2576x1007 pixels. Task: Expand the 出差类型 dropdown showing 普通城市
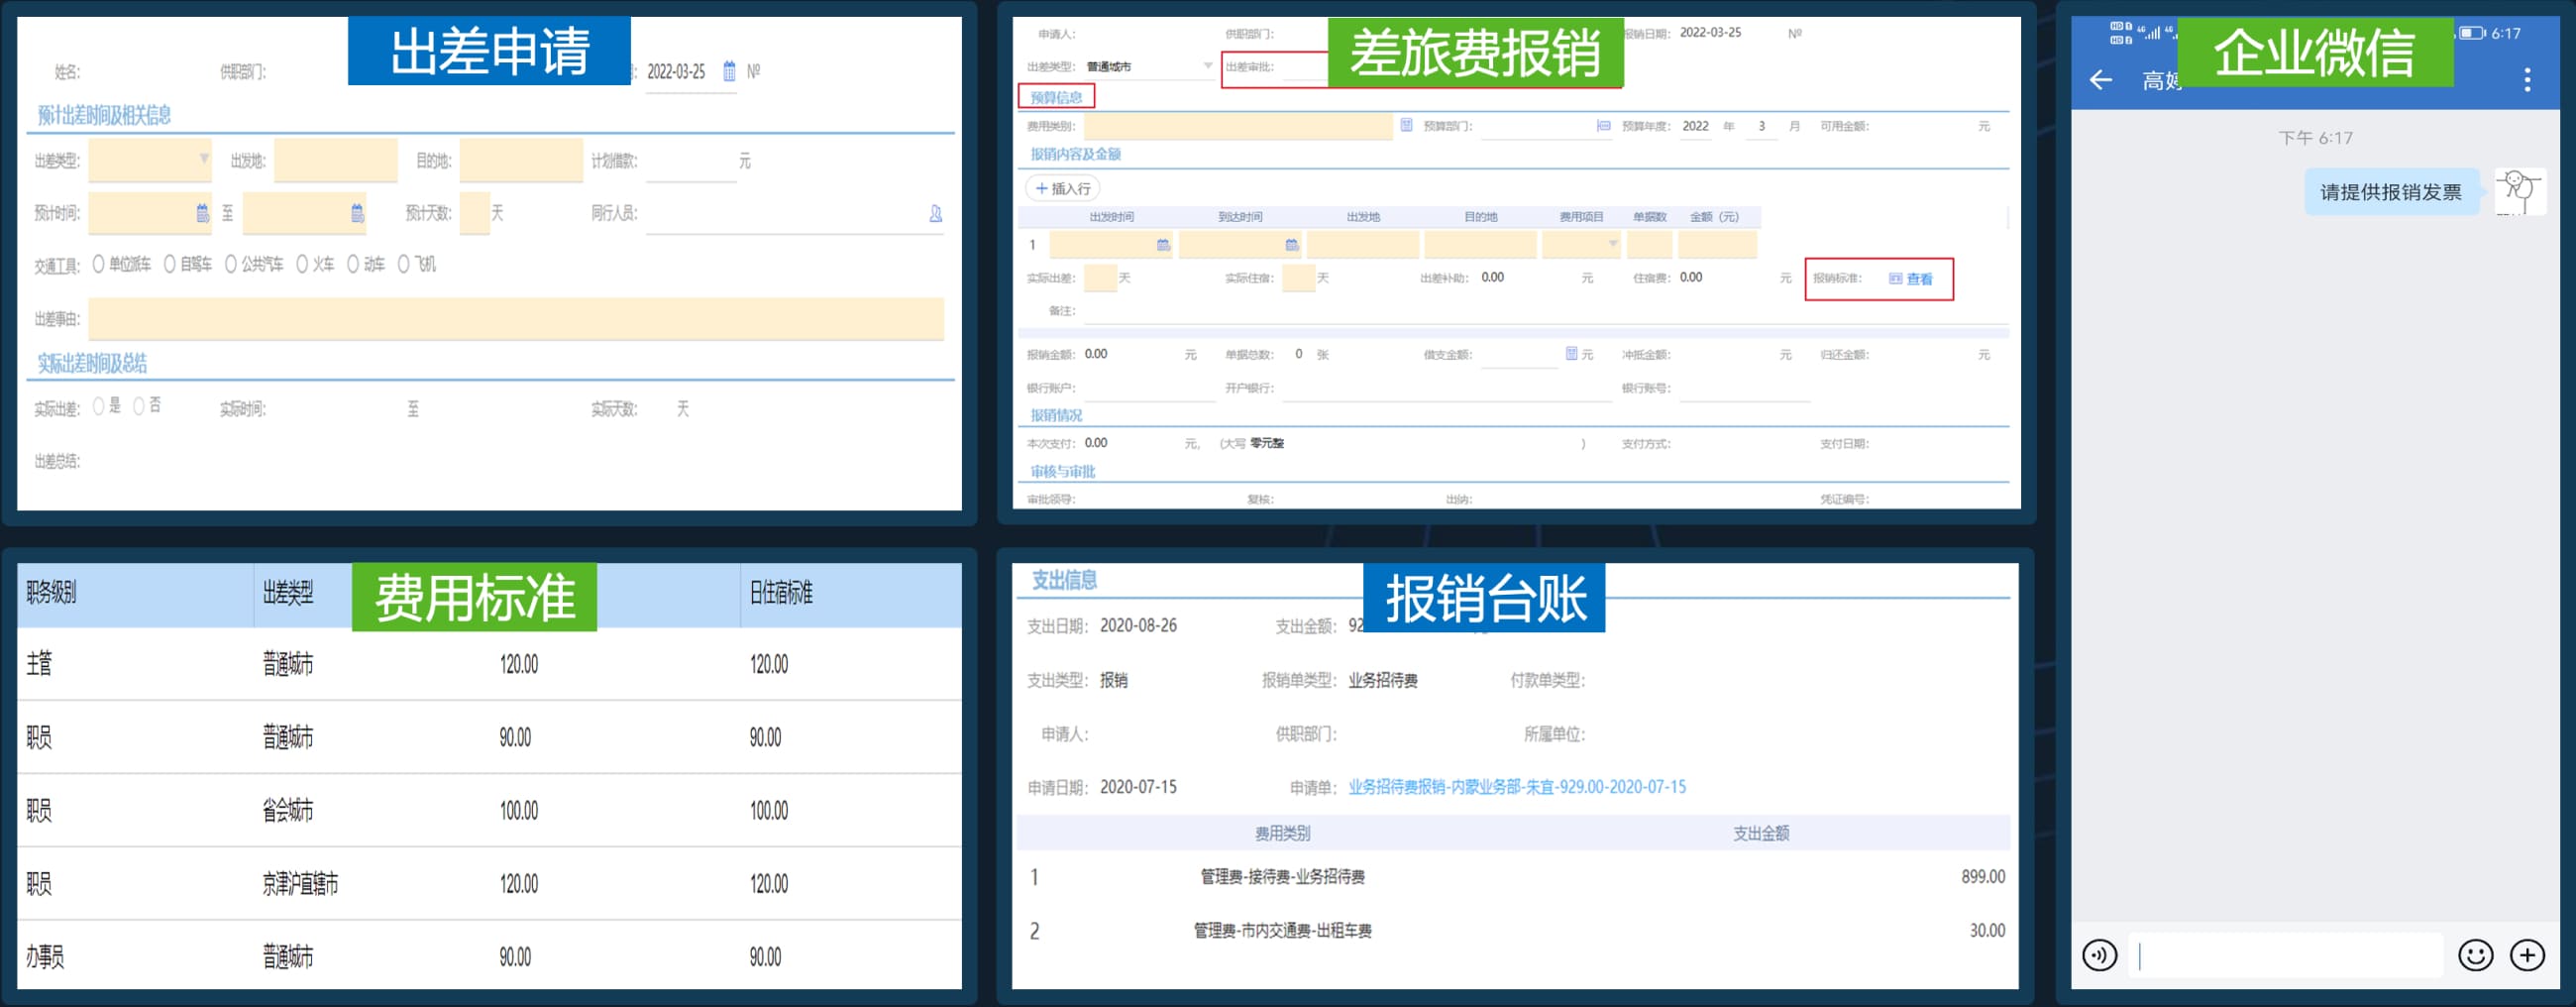pyautogui.click(x=1208, y=66)
